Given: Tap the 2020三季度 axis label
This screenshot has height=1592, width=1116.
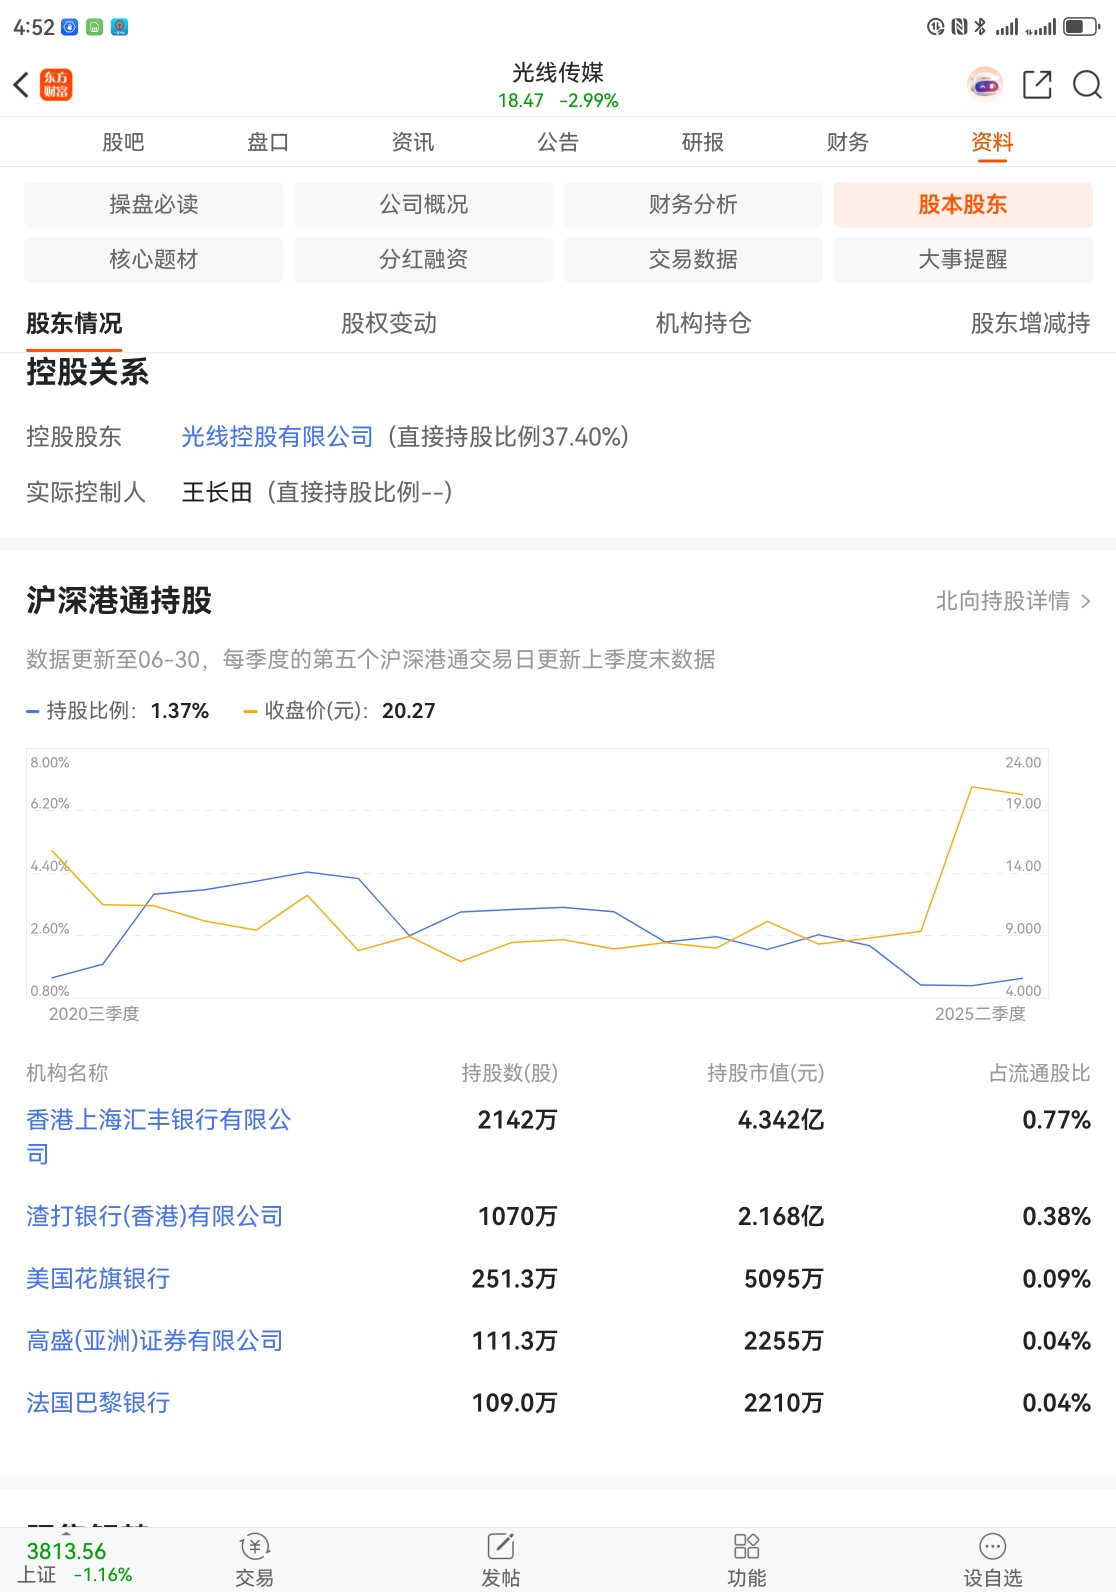Looking at the screenshot, I should [94, 1014].
